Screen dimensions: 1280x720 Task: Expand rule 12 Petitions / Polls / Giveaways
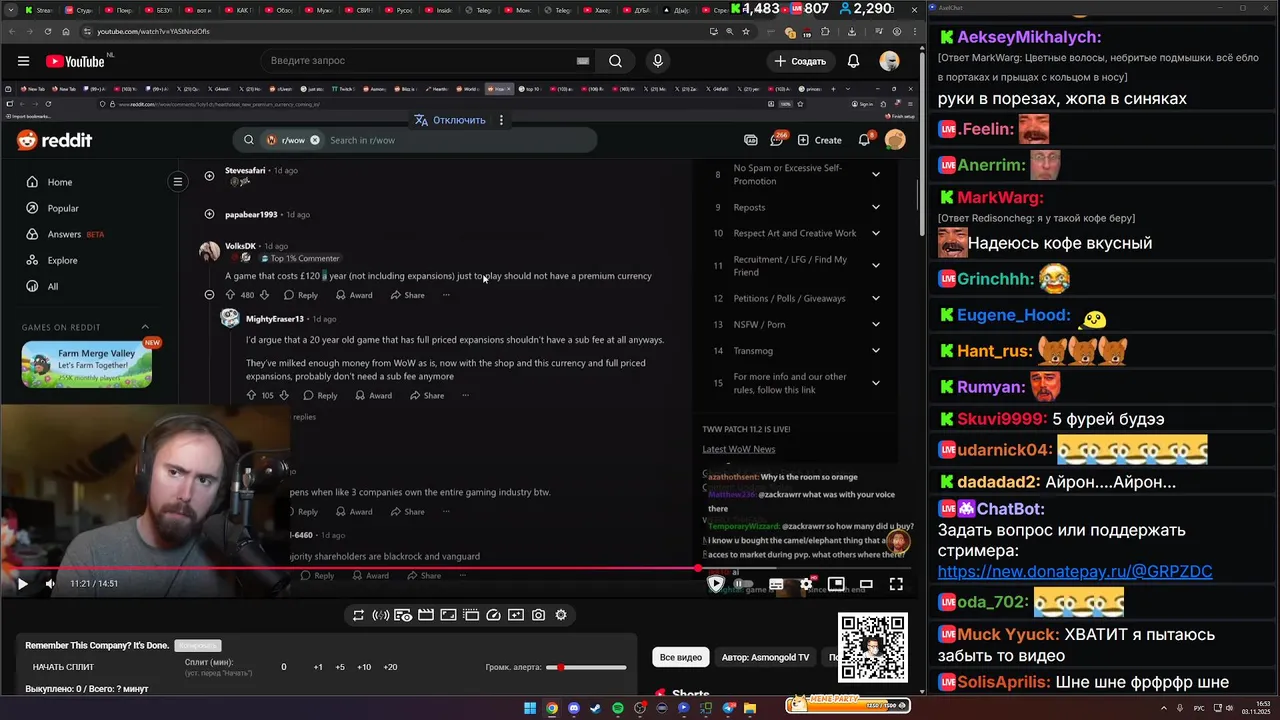[x=875, y=298]
